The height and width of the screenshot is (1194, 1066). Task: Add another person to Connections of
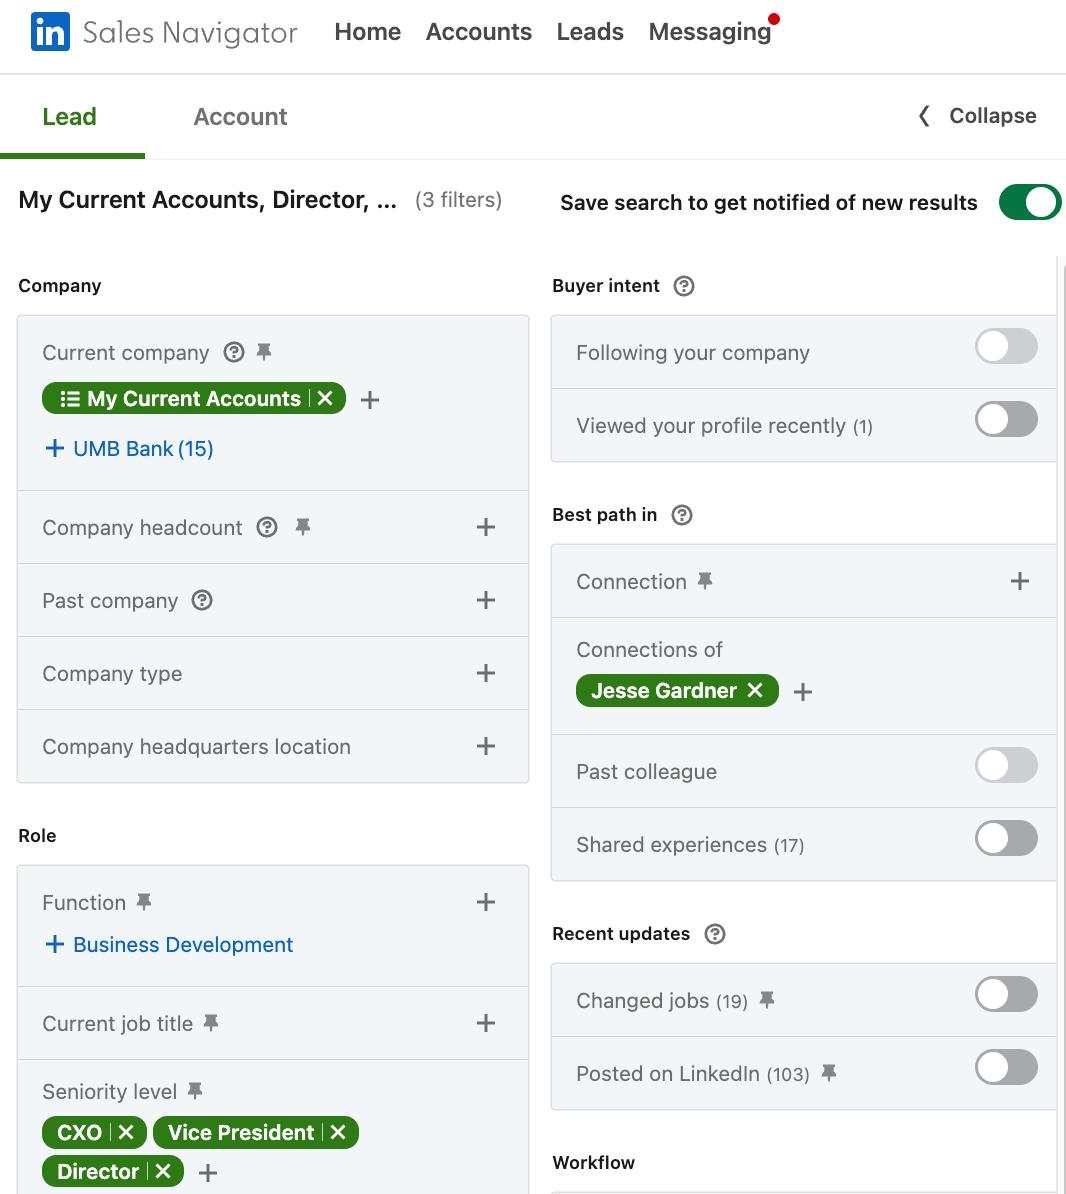(x=803, y=691)
